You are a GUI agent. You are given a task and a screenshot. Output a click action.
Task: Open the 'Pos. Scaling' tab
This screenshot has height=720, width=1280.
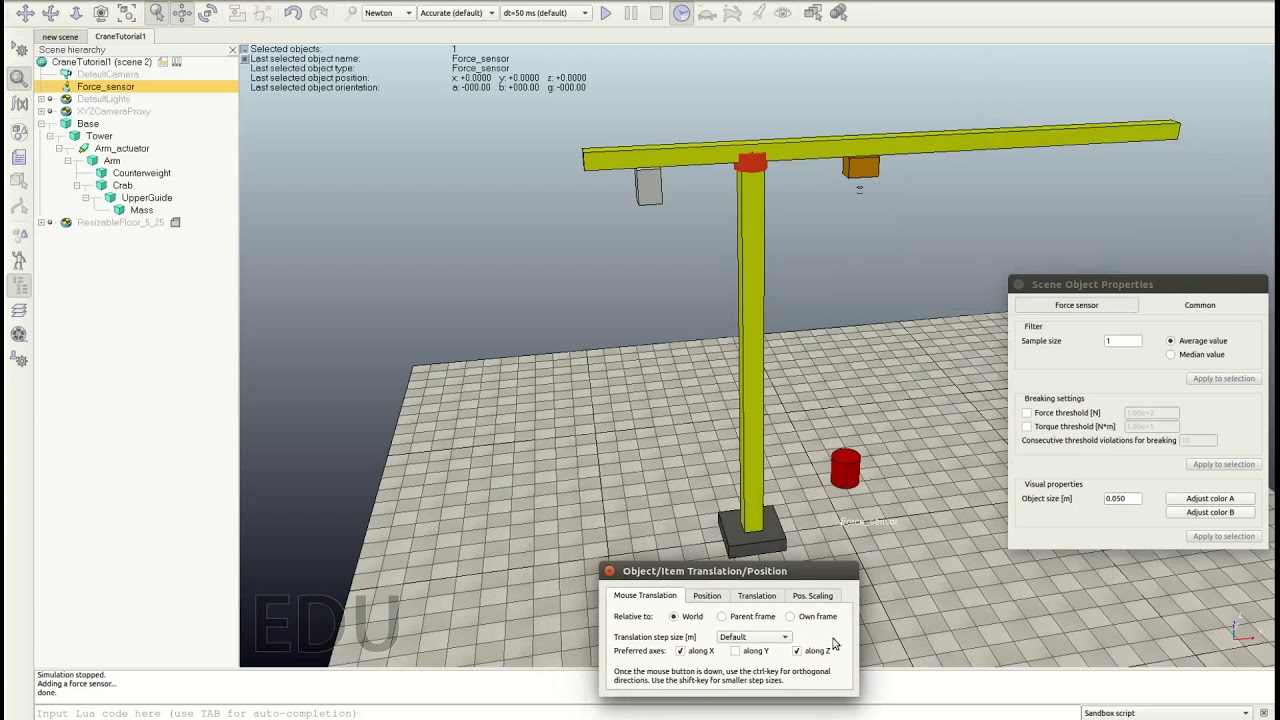pos(812,596)
